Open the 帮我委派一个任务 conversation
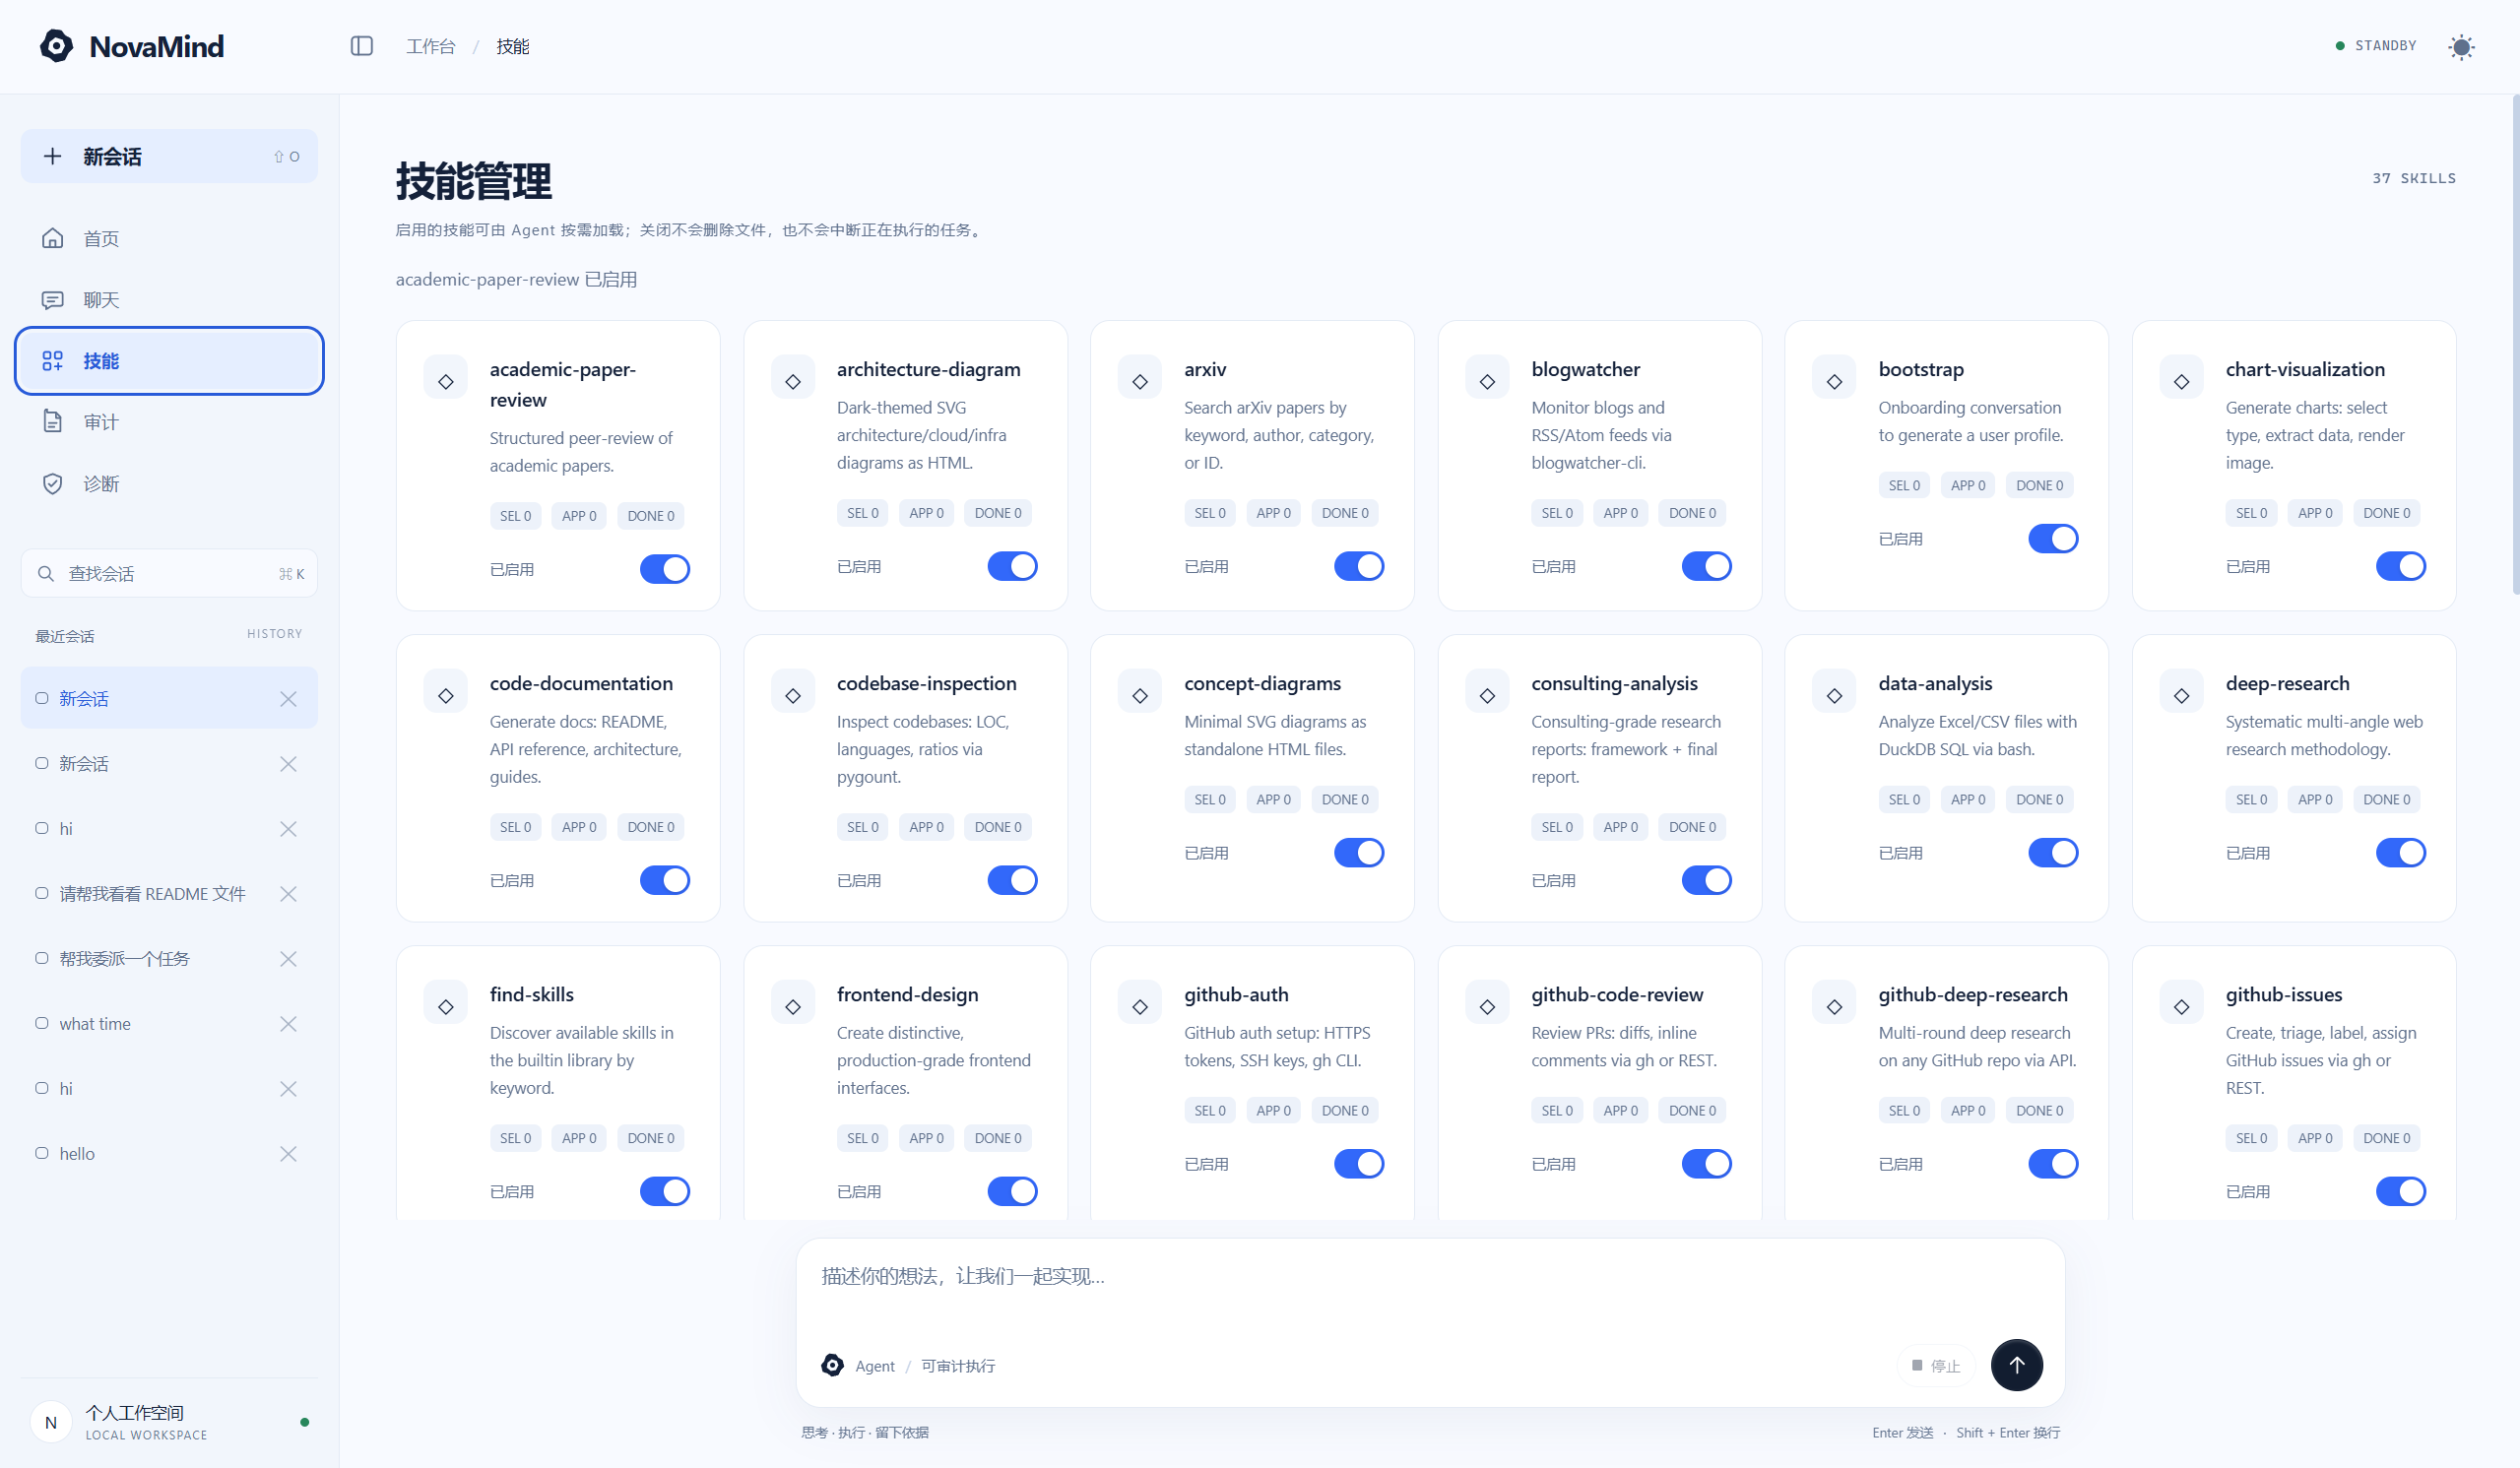Viewport: 2520px width, 1468px height. coord(124,959)
